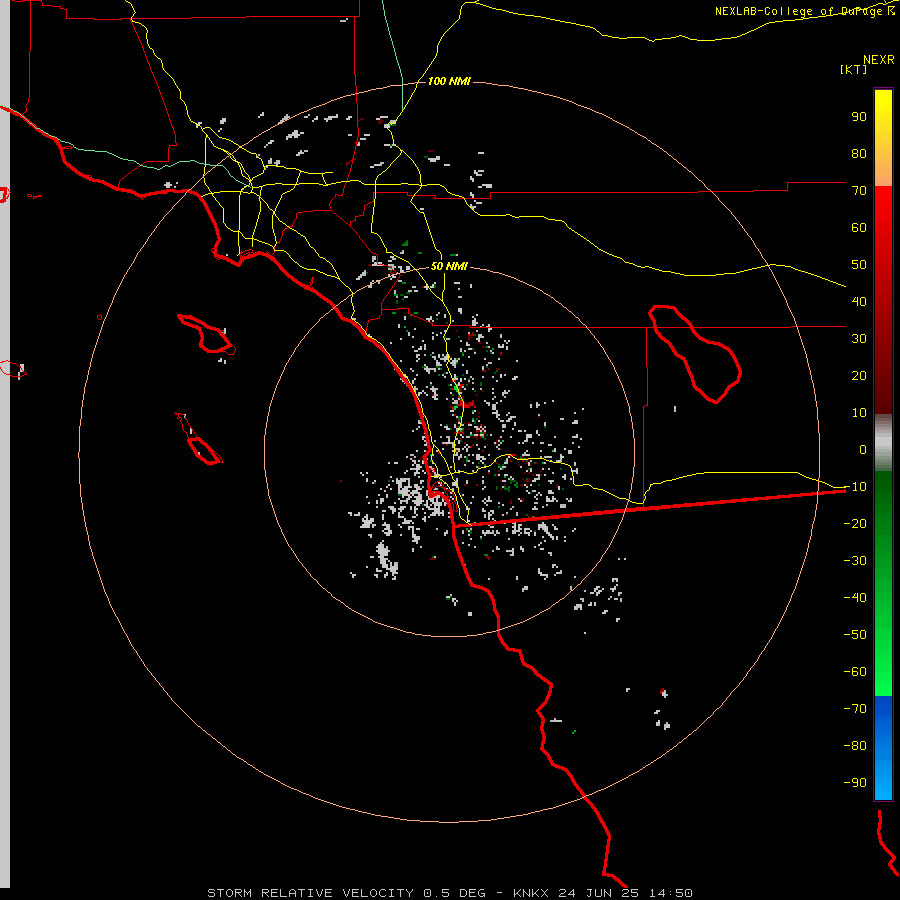Click the -20 knot scale value
The height and width of the screenshot is (900, 900).
(855, 523)
